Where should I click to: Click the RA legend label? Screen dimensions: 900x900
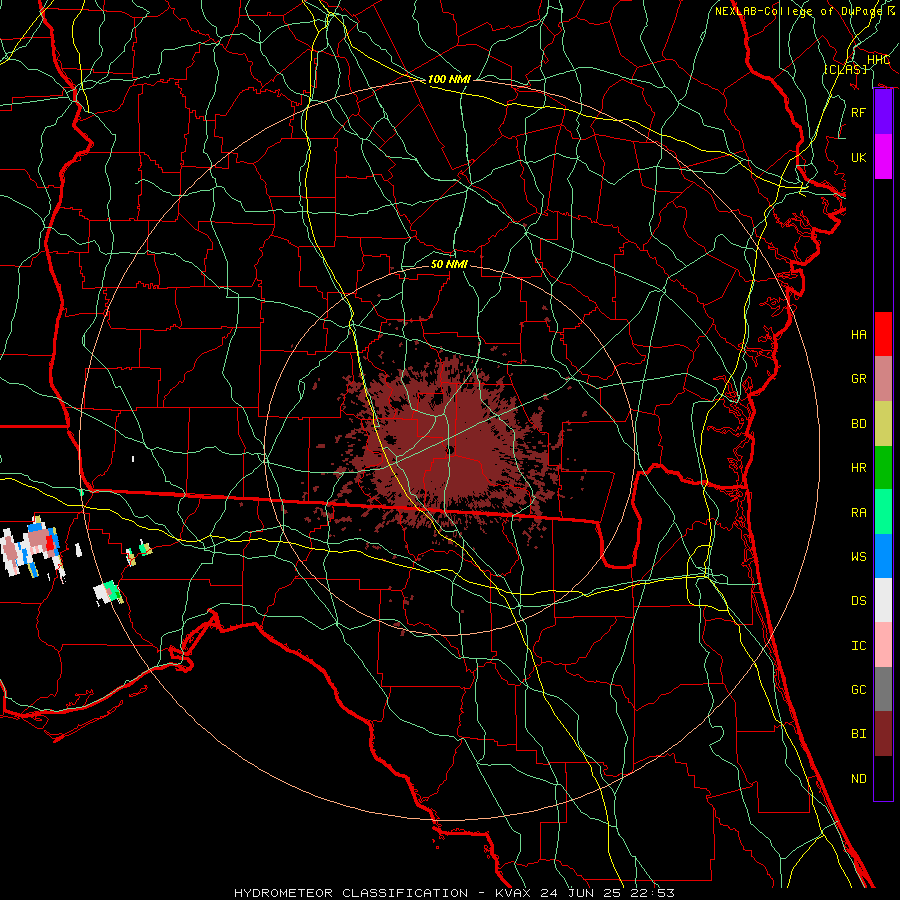[859, 513]
